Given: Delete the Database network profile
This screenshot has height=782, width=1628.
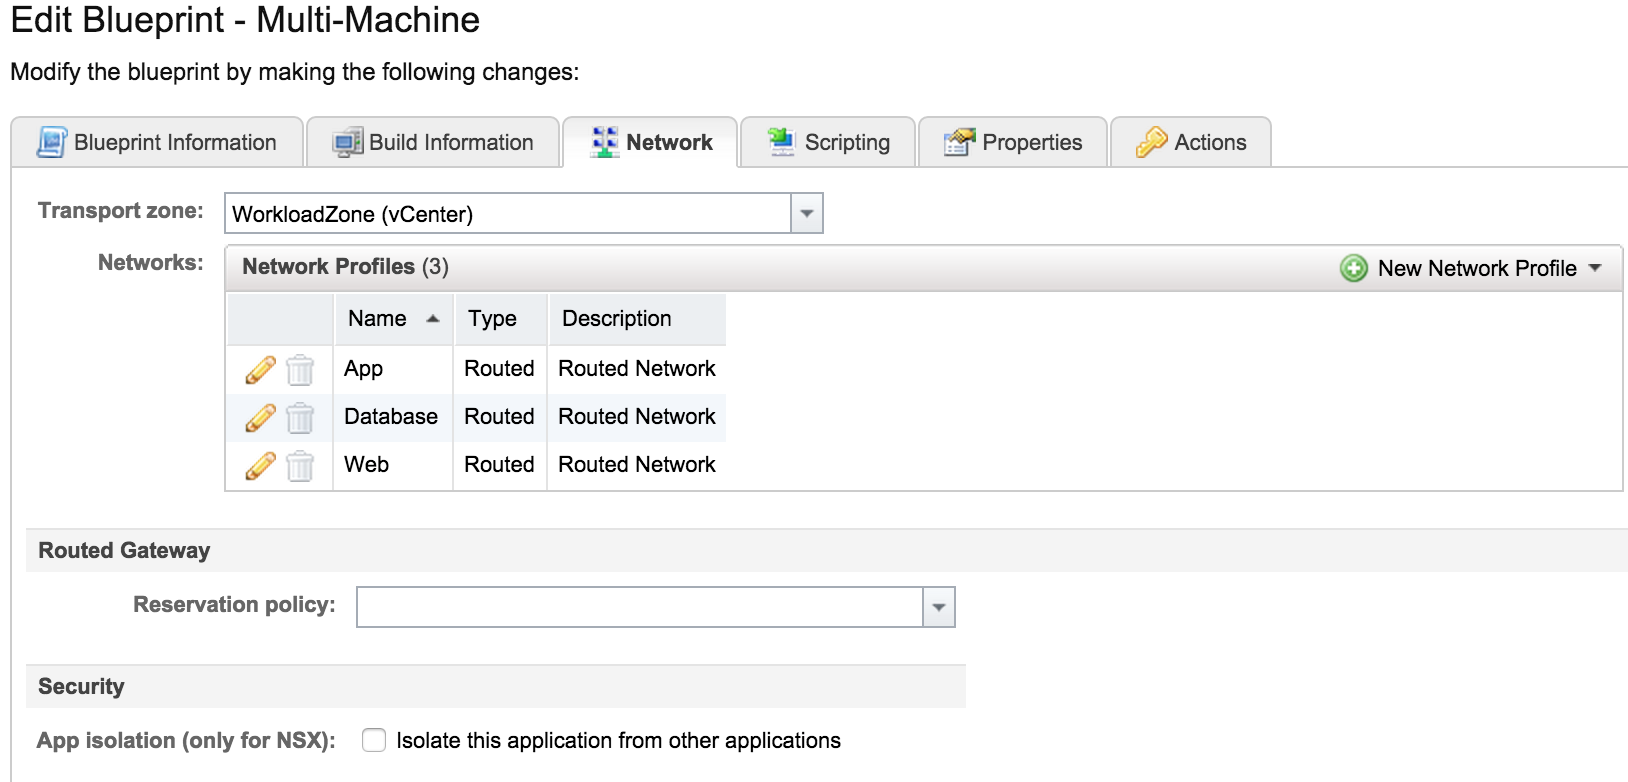Looking at the screenshot, I should (x=300, y=418).
